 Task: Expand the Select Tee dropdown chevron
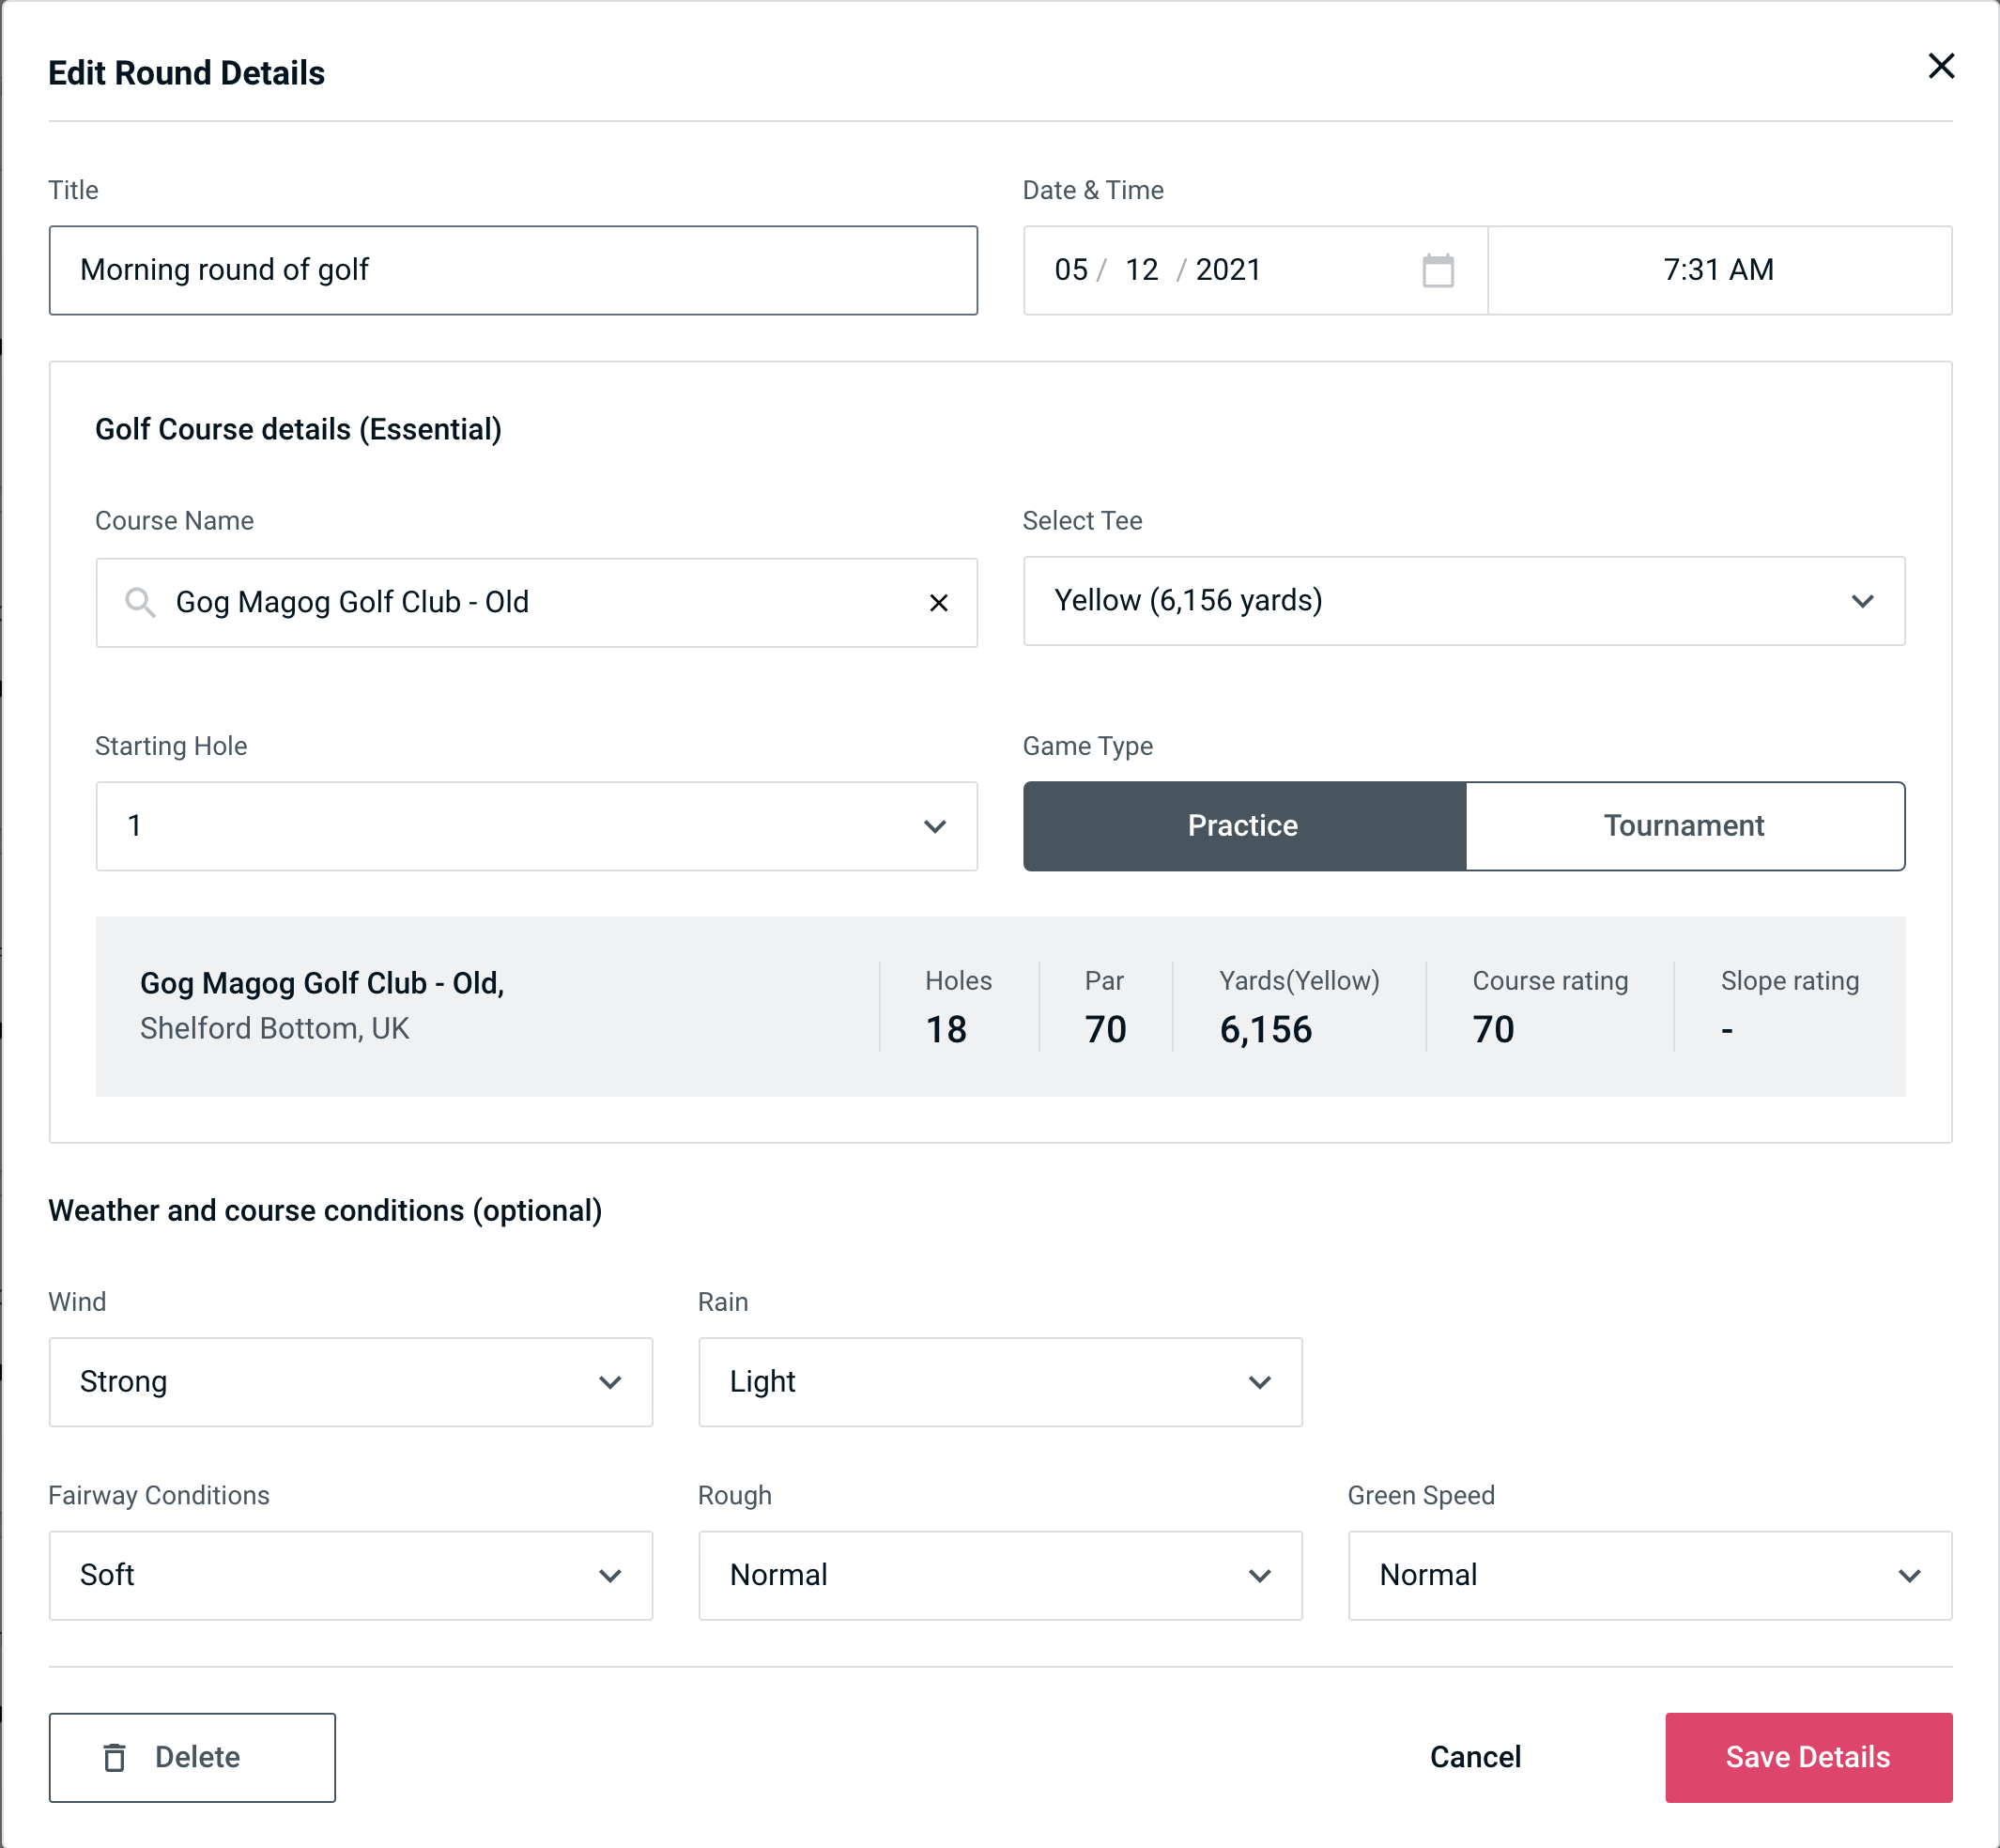tap(1864, 601)
